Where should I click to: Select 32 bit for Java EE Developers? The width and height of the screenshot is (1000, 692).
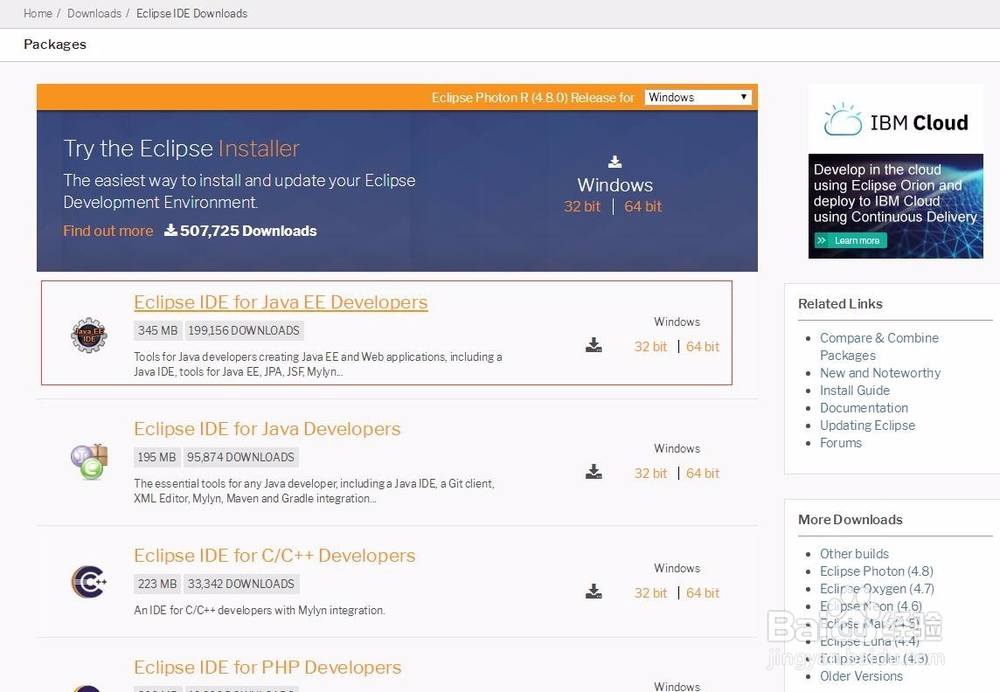tap(651, 346)
